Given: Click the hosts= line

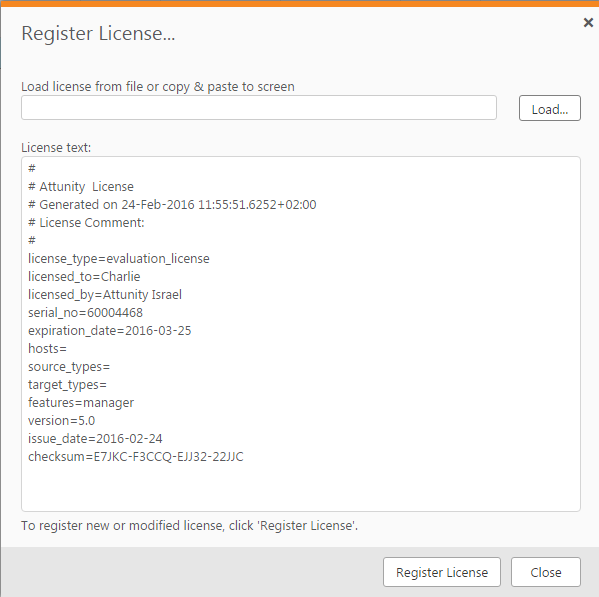Looking at the screenshot, I should (47, 349).
